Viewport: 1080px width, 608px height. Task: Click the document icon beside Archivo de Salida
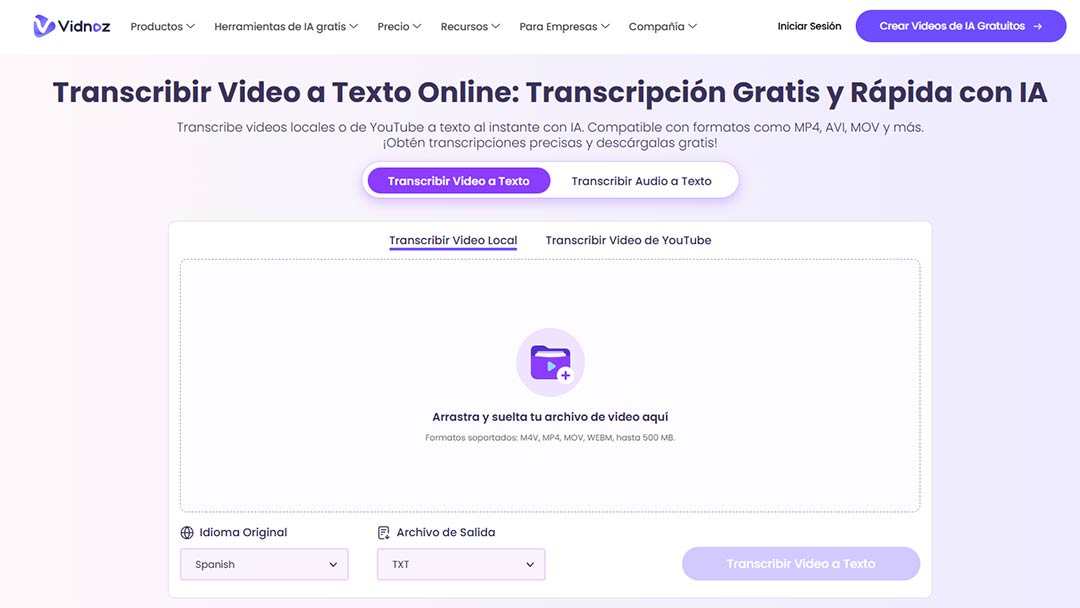(384, 532)
